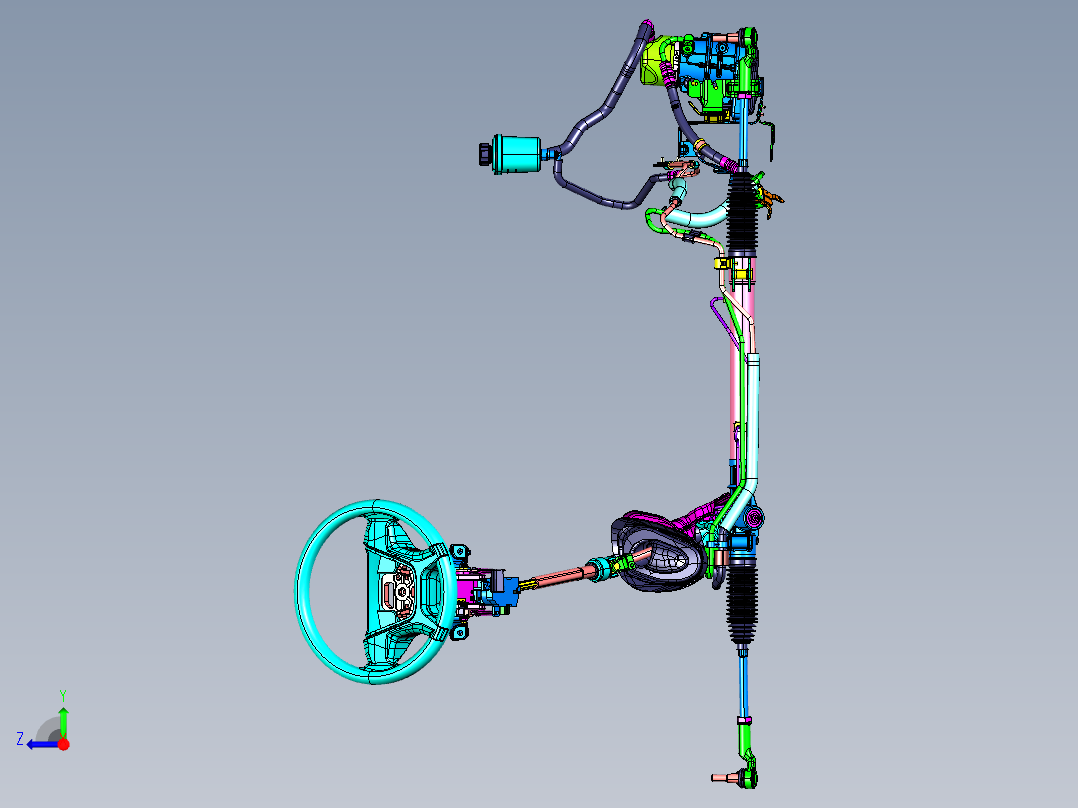Screen dimensions: 1078x808
Task: Pick the lower black rack bellows boot
Action: point(742,601)
